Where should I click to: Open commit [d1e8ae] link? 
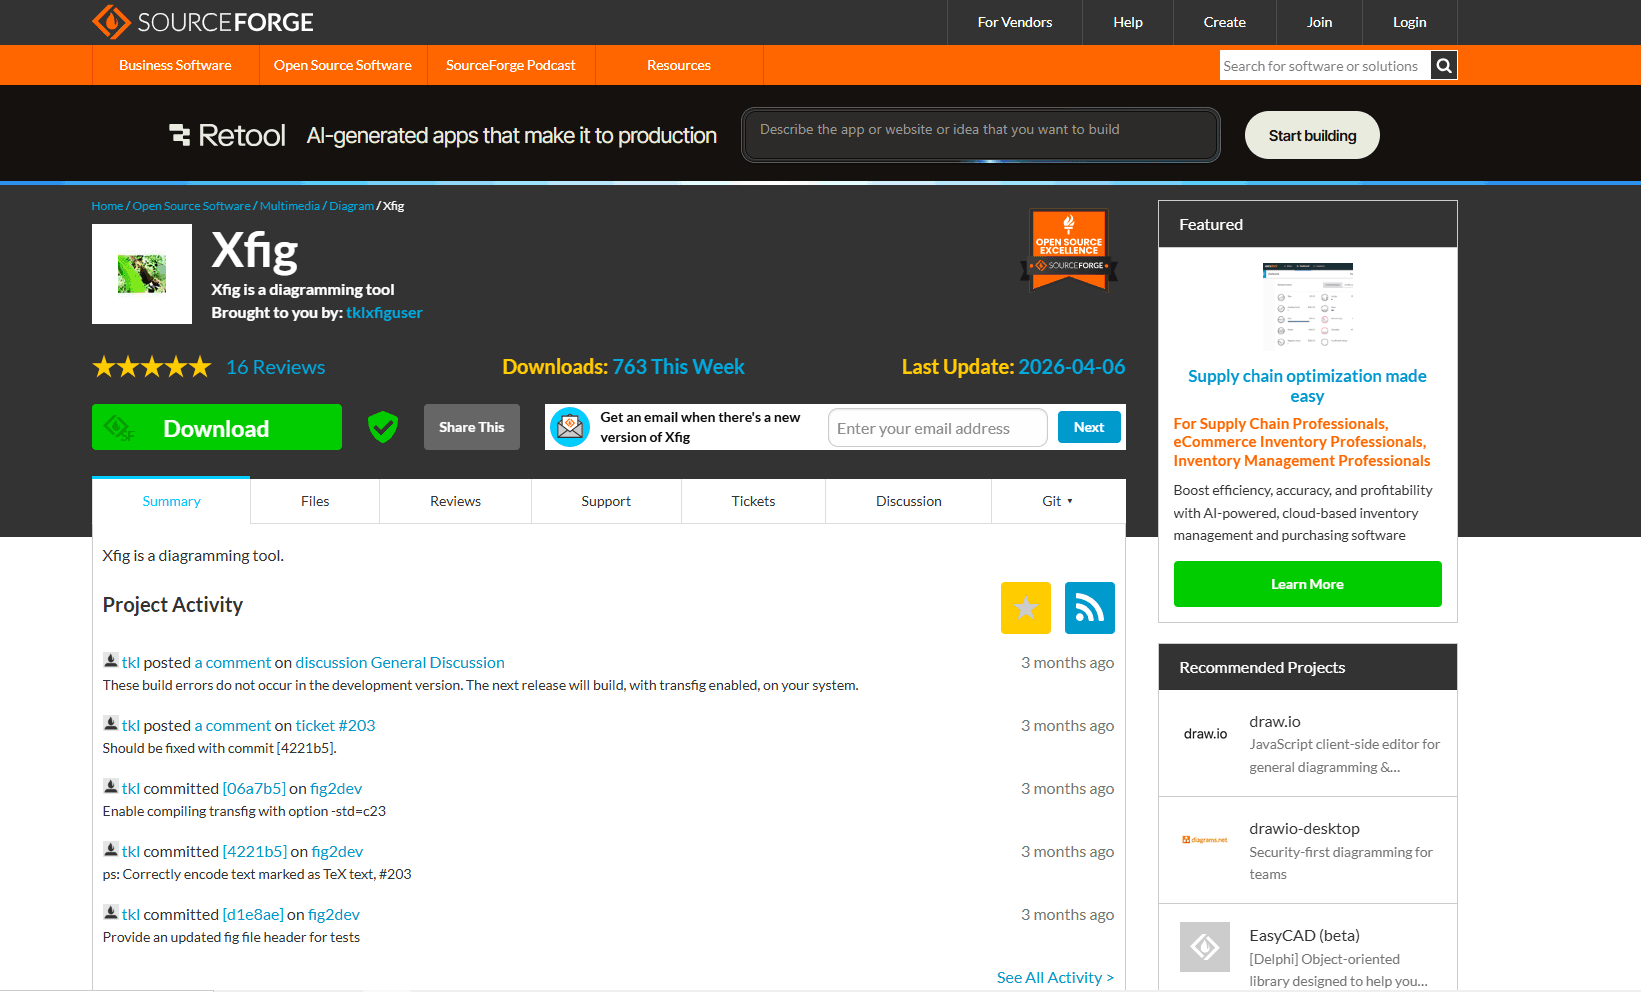253,914
